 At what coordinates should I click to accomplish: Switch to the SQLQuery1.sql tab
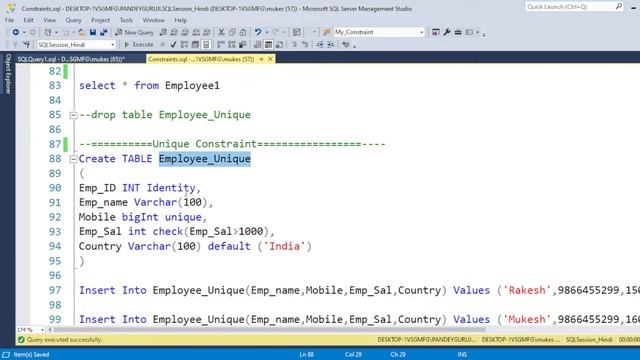point(71,59)
